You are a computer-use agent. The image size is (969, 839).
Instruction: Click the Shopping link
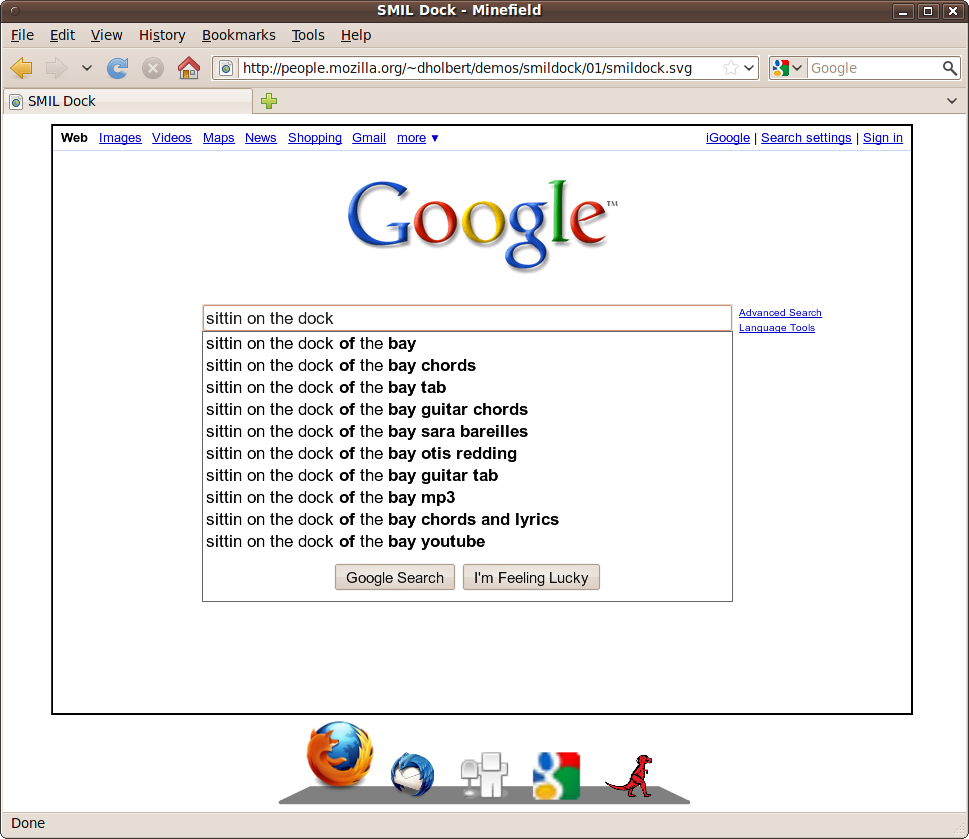(315, 138)
